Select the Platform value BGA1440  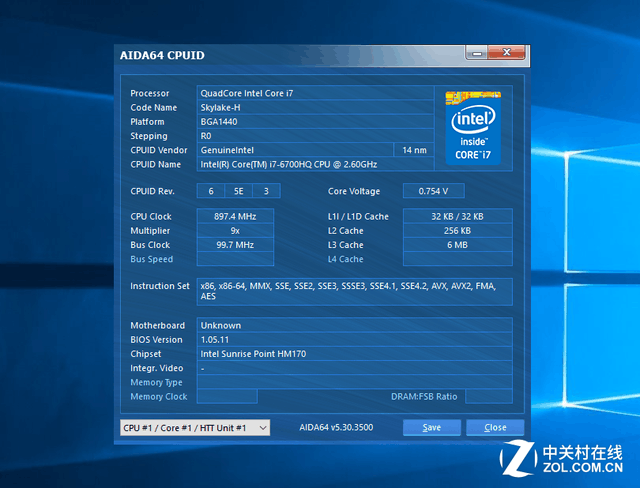tap(315, 122)
